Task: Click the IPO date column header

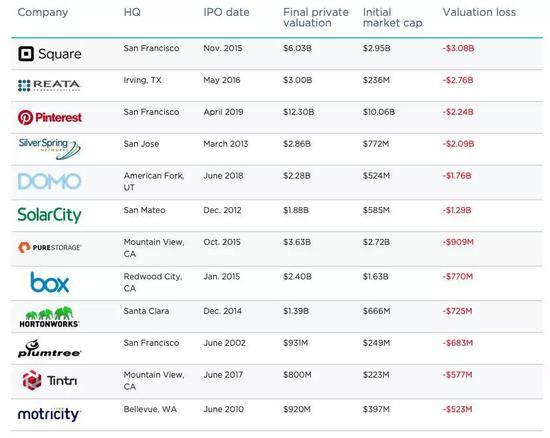Action: 226,12
